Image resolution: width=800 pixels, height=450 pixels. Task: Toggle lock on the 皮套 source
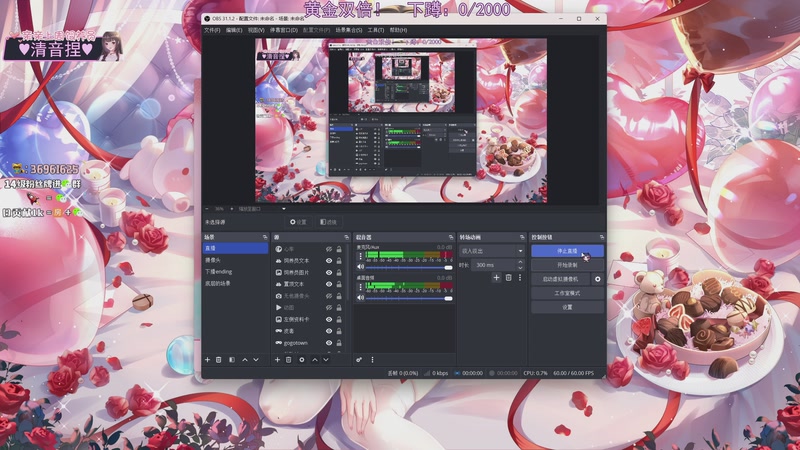(339, 331)
